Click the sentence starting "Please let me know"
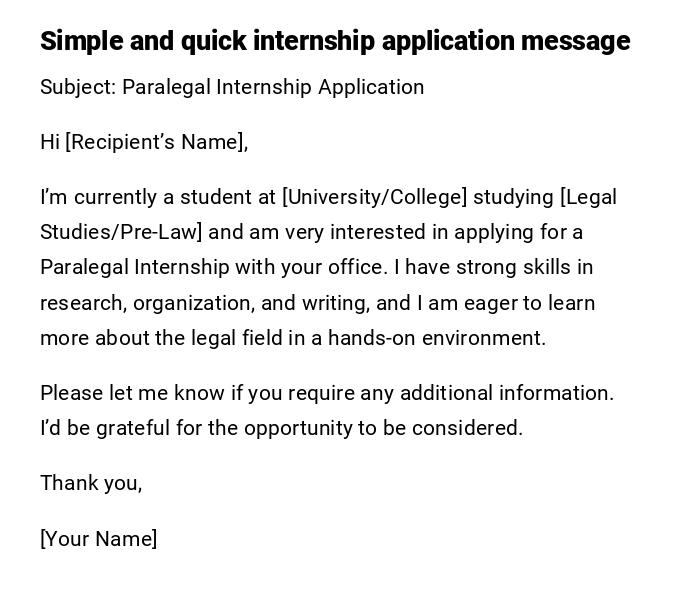 (327, 393)
